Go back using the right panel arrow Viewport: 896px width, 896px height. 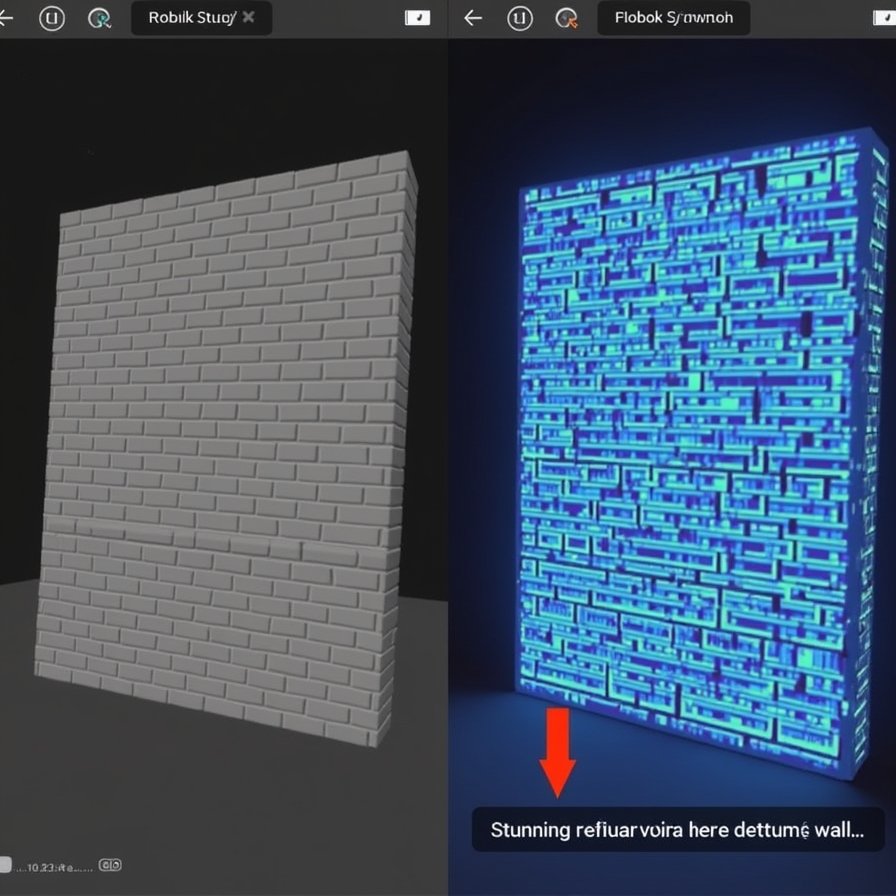[x=473, y=18]
